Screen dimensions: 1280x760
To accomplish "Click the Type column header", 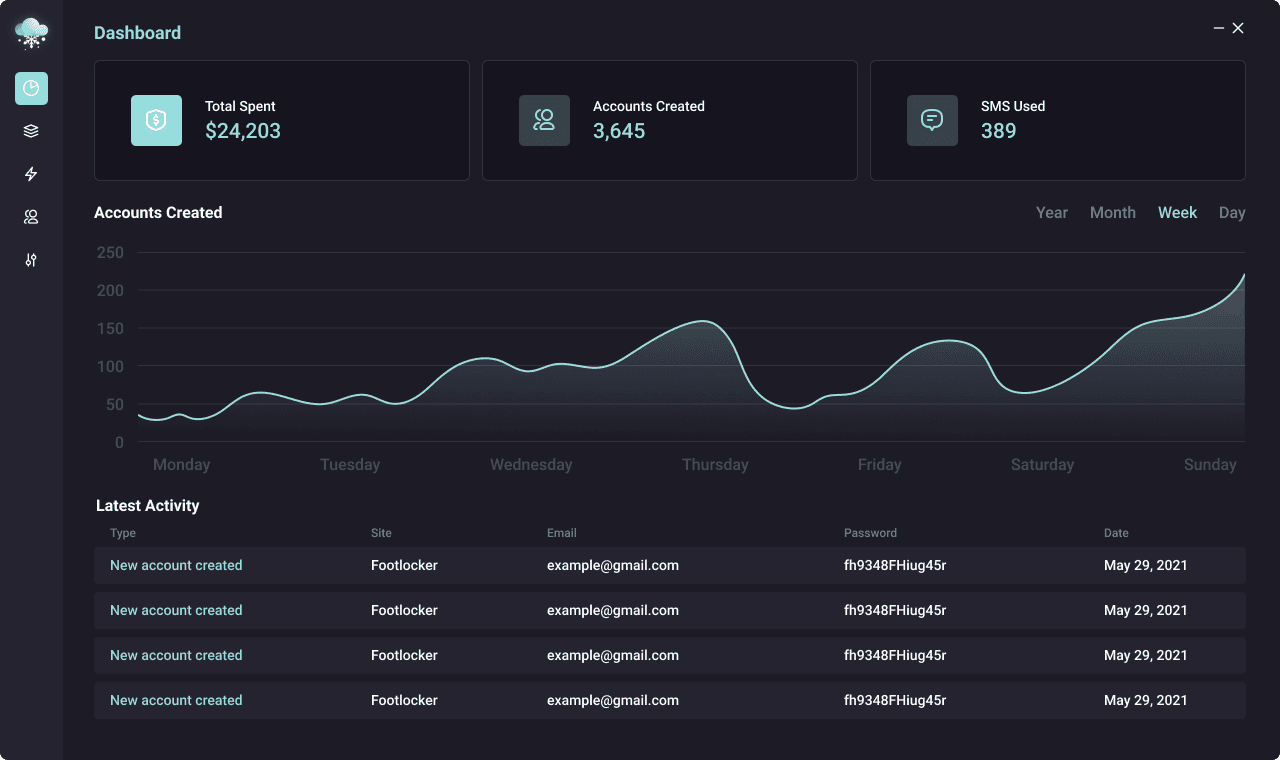I will pyautogui.click(x=123, y=533).
